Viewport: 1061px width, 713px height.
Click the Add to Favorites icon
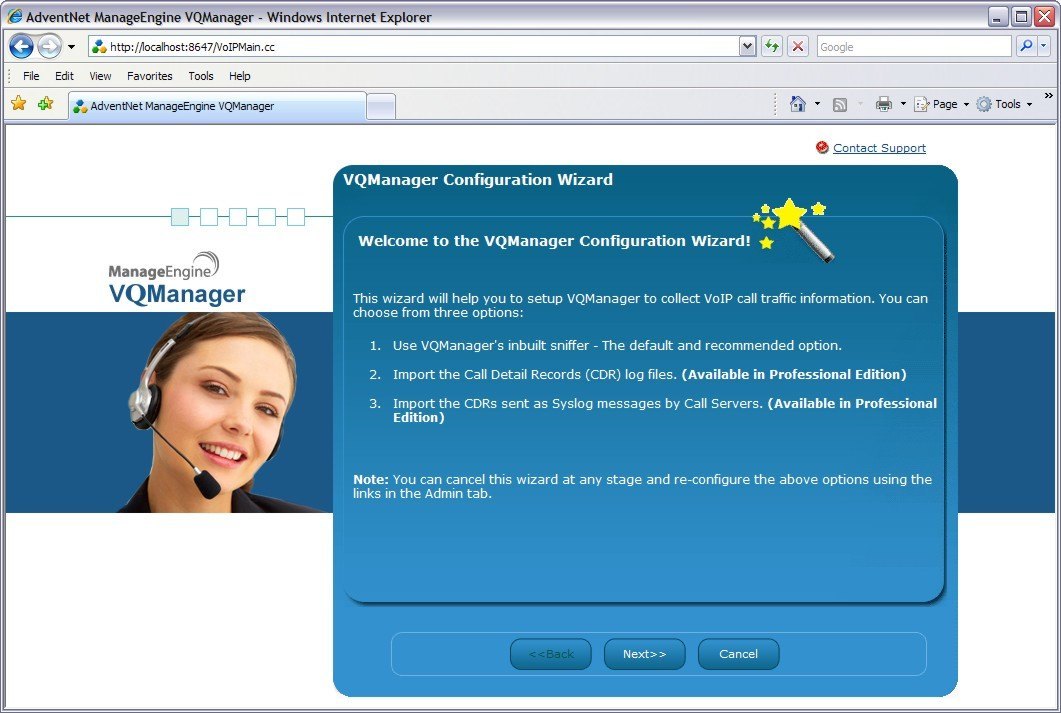click(45, 103)
